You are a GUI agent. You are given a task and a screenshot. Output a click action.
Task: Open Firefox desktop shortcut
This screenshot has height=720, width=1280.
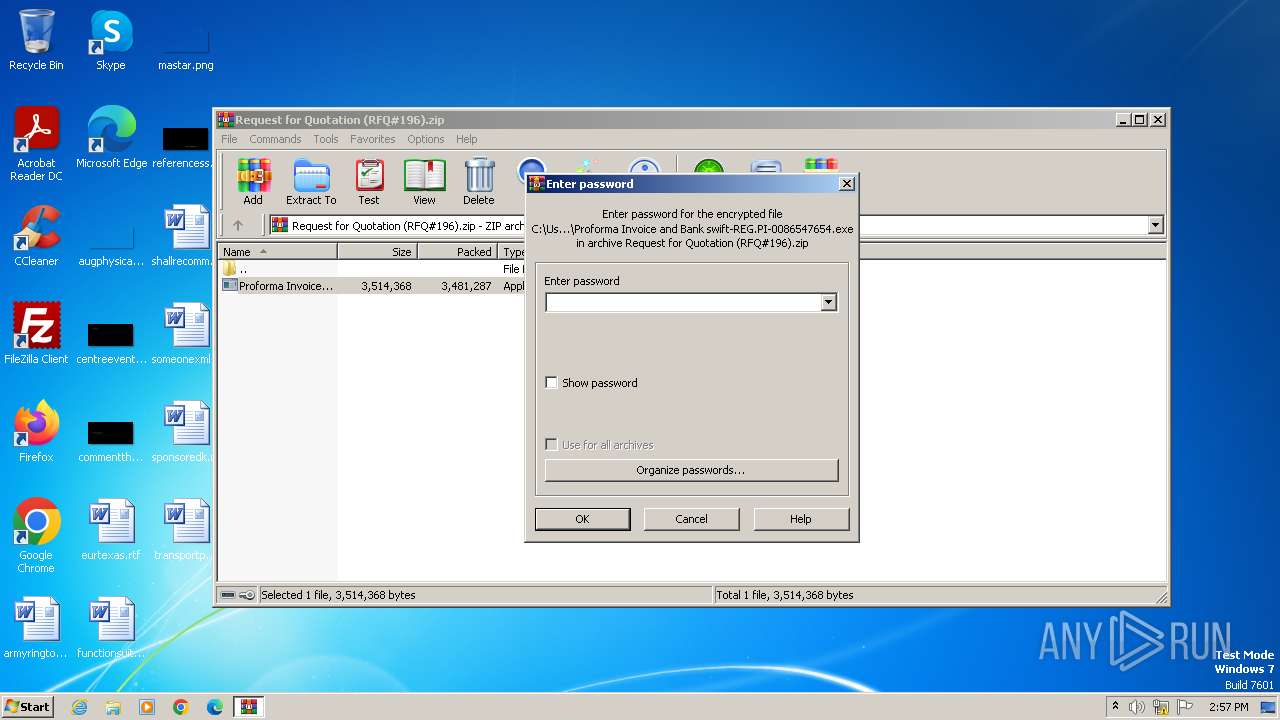coord(36,432)
